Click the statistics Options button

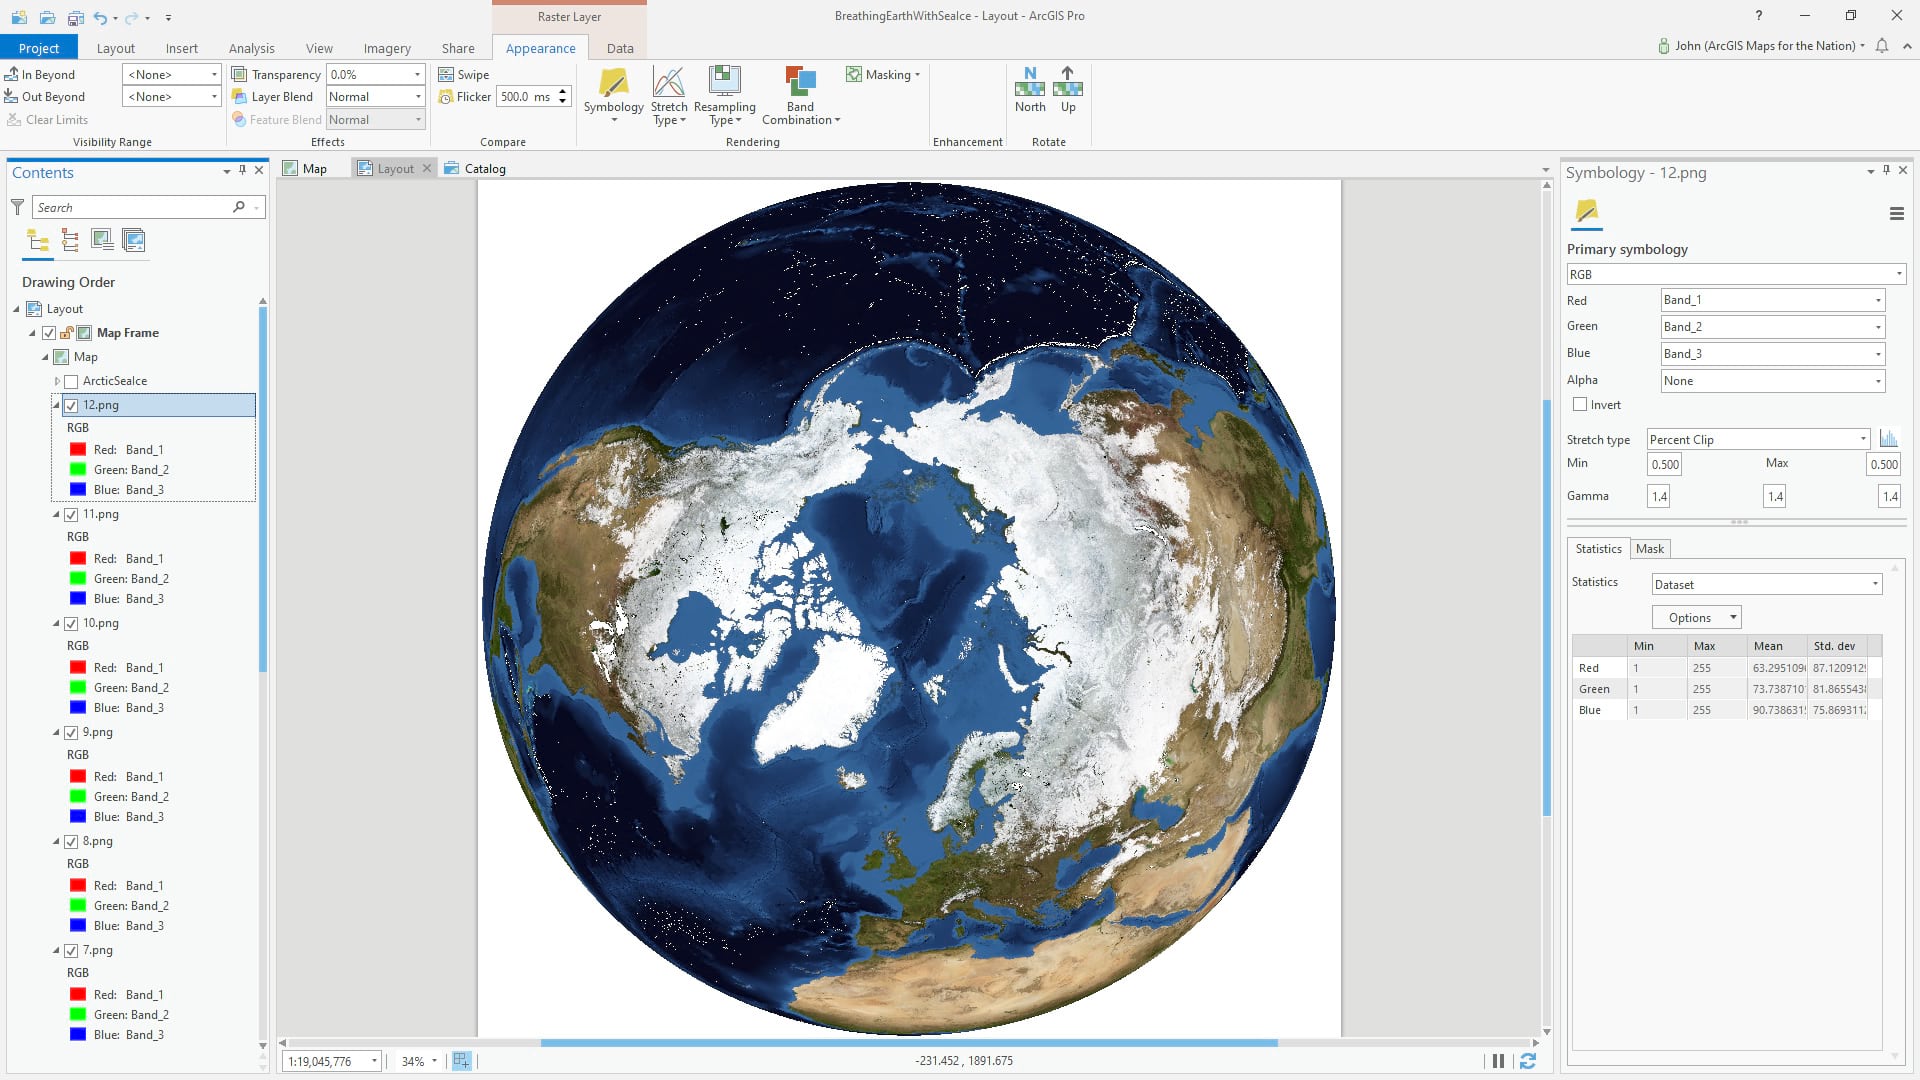tap(1696, 618)
